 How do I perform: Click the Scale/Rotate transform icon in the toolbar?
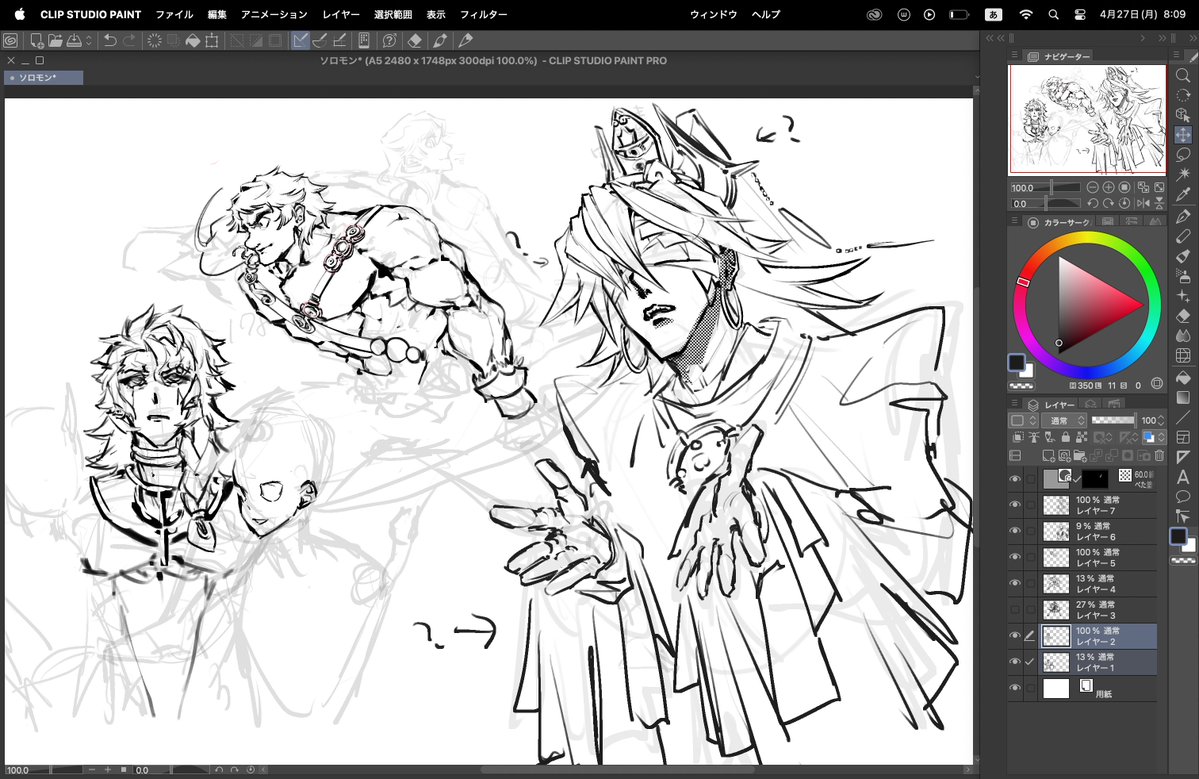click(x=212, y=41)
